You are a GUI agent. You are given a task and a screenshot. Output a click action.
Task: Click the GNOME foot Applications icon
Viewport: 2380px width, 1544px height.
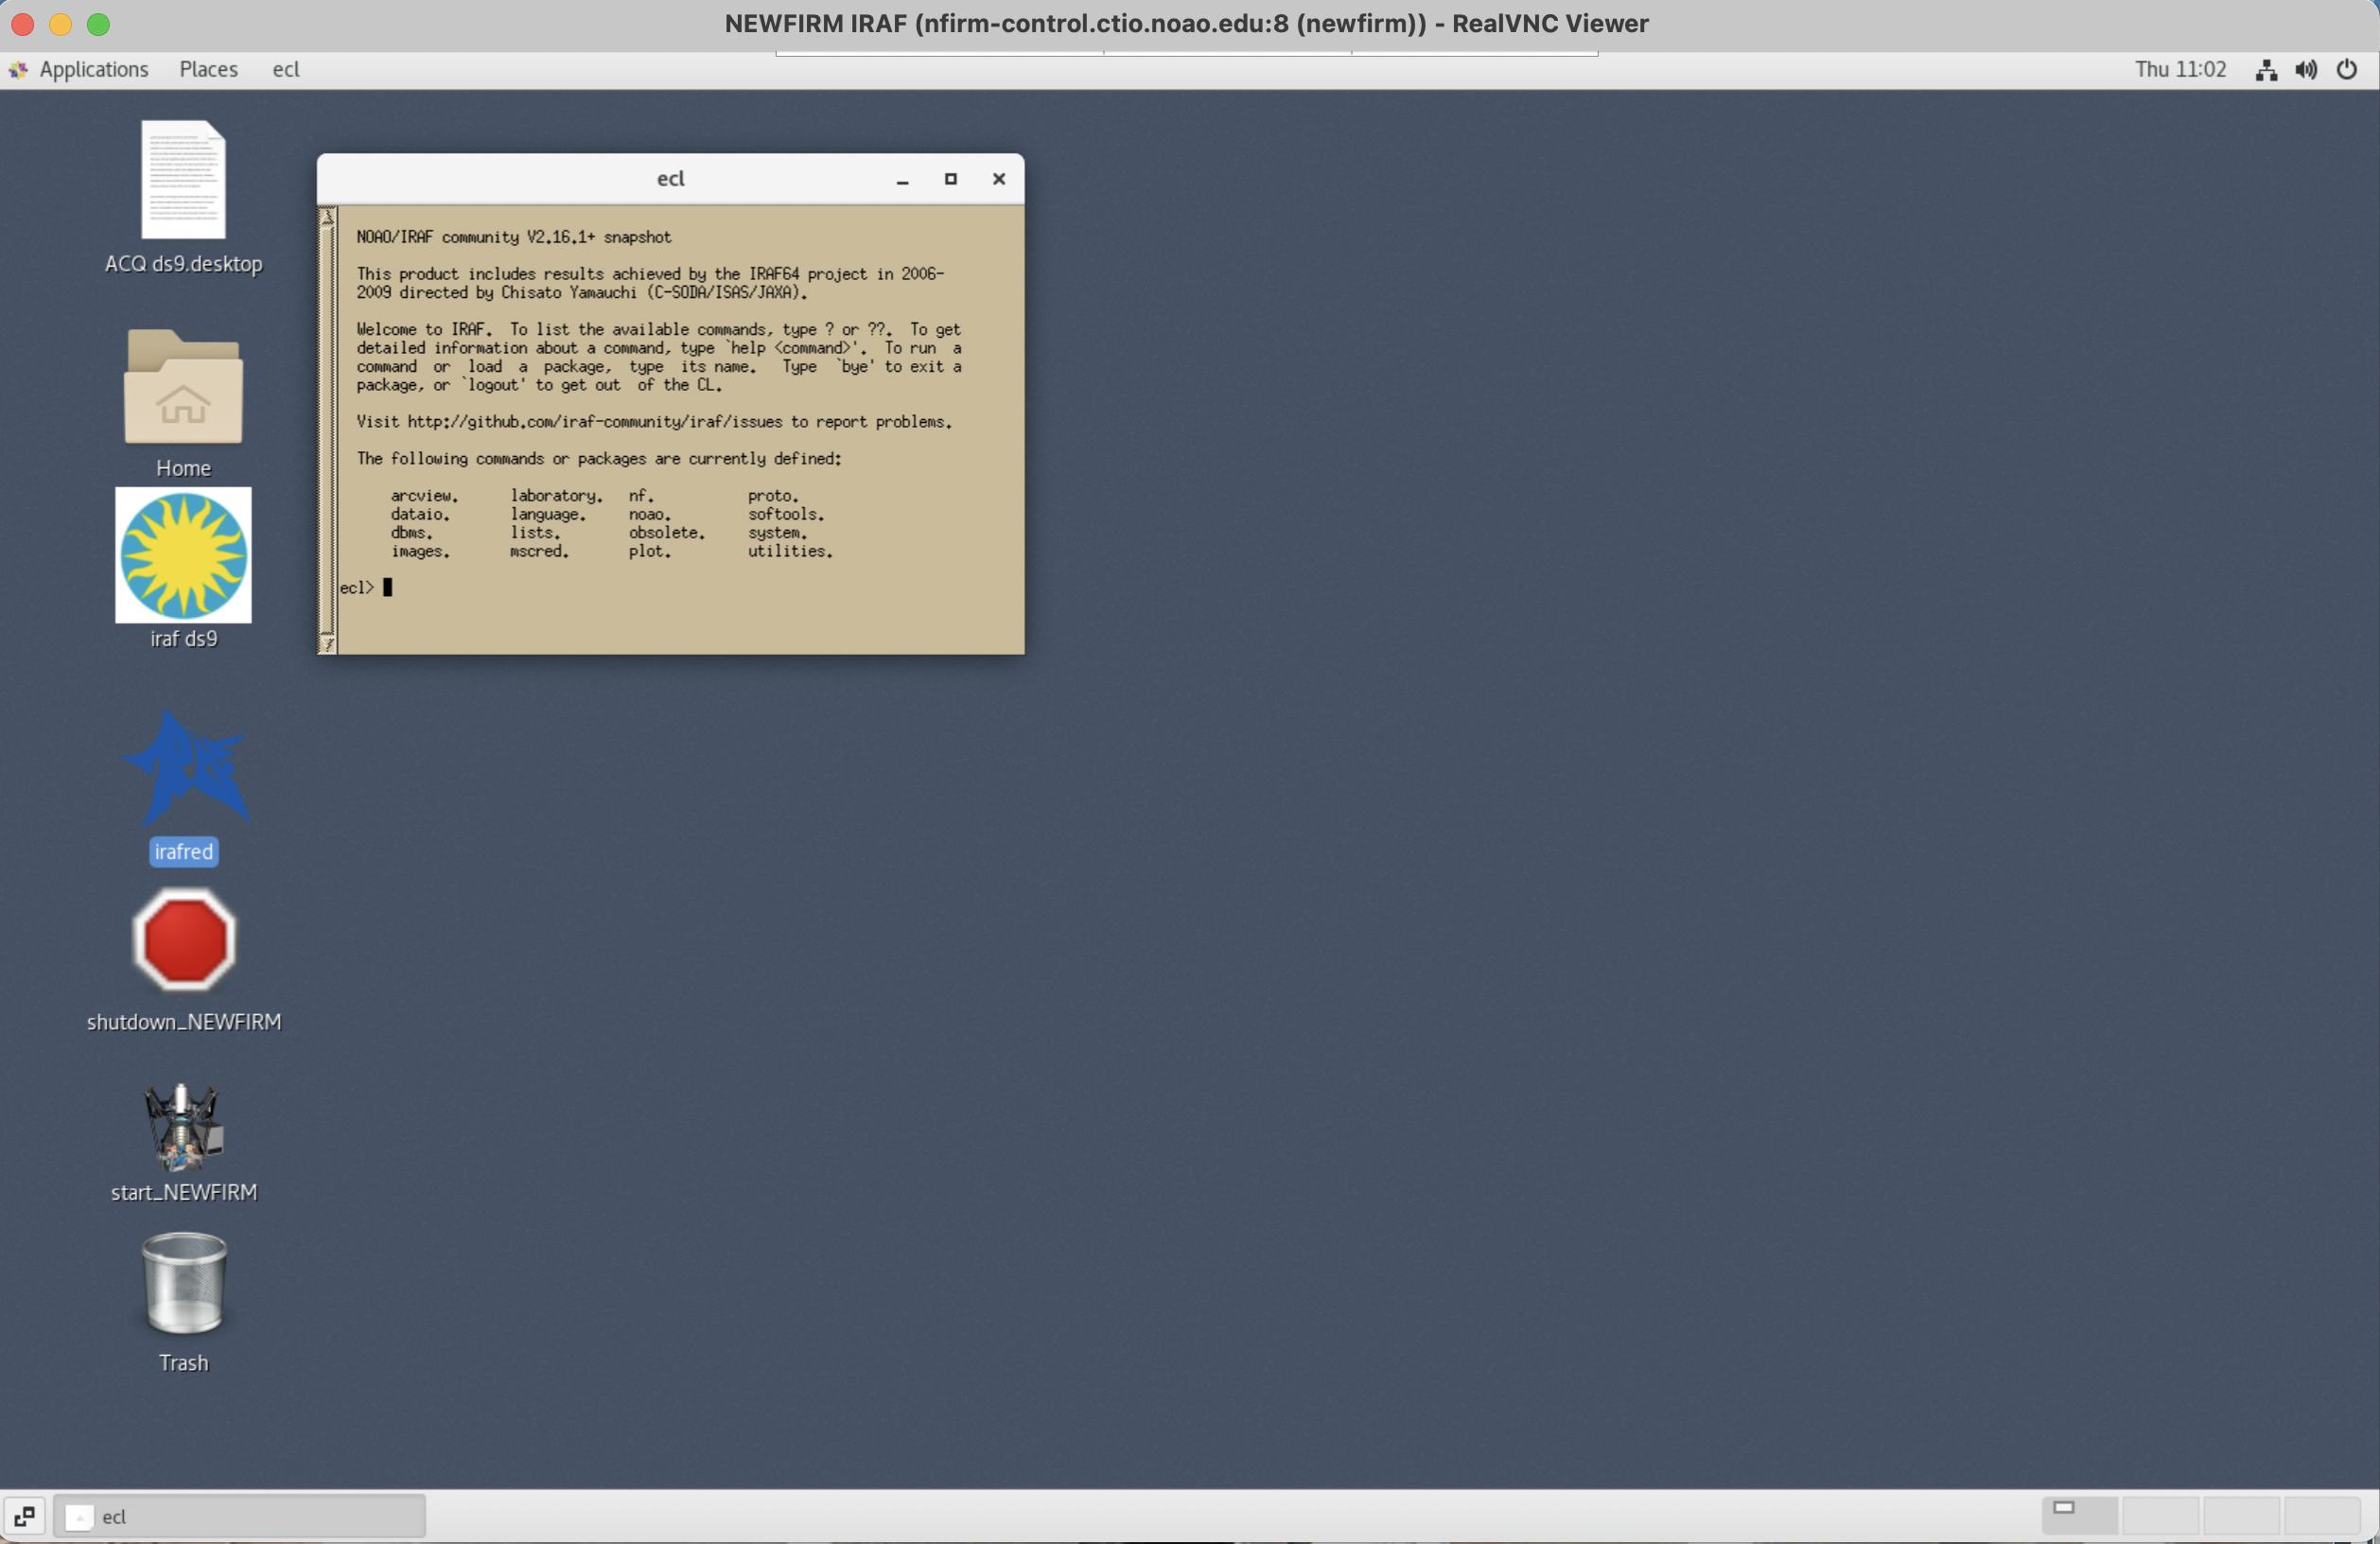[x=18, y=70]
